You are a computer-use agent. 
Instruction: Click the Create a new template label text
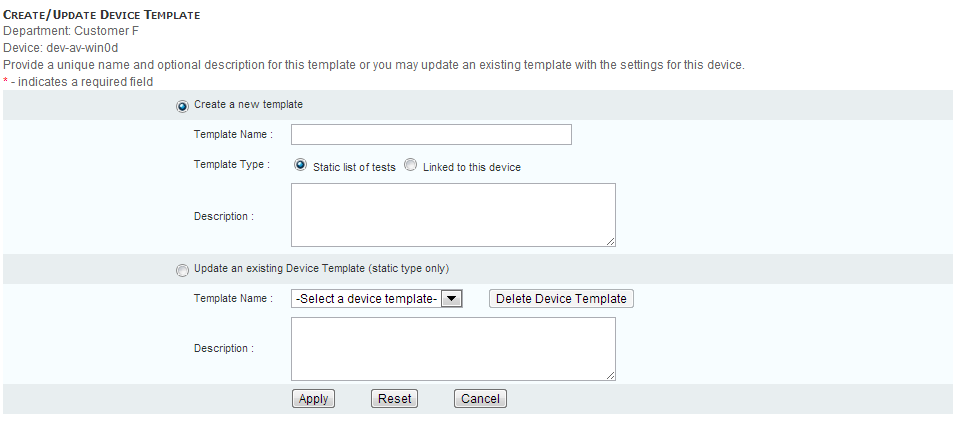click(x=248, y=104)
